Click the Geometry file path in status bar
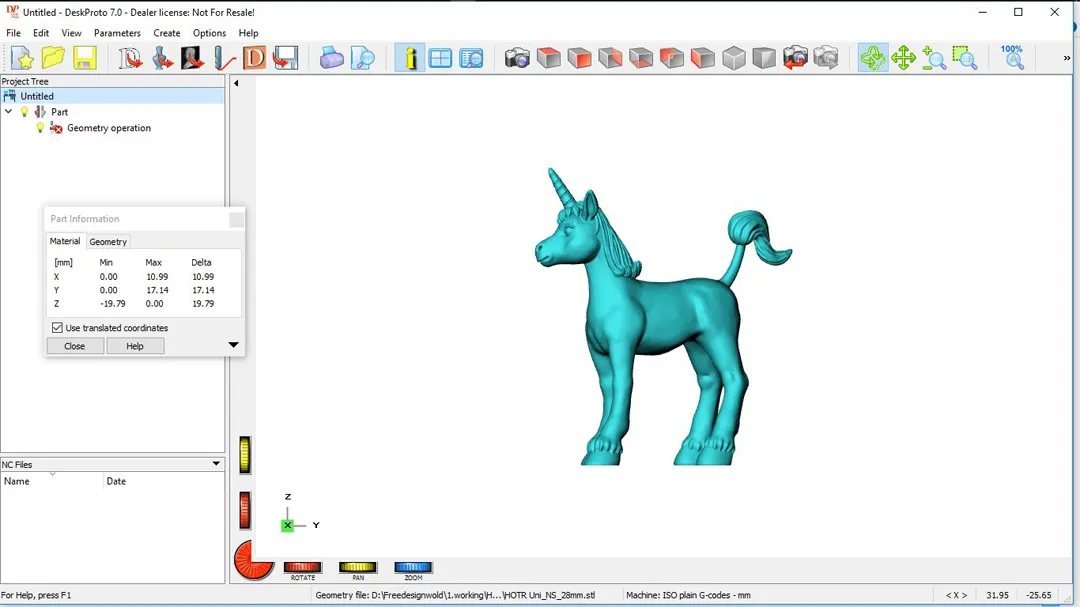 [455, 595]
